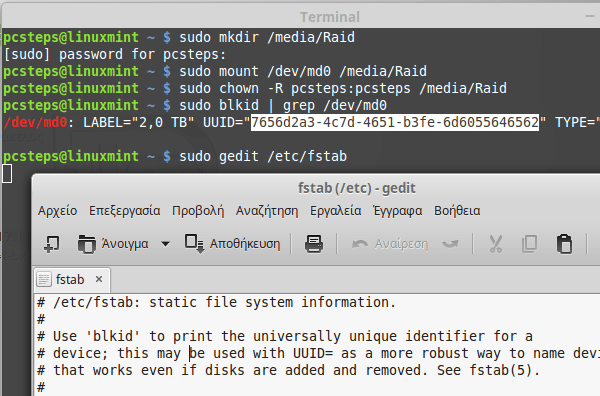Paste with the clipboard icon
This screenshot has width=600, height=396.
[564, 244]
